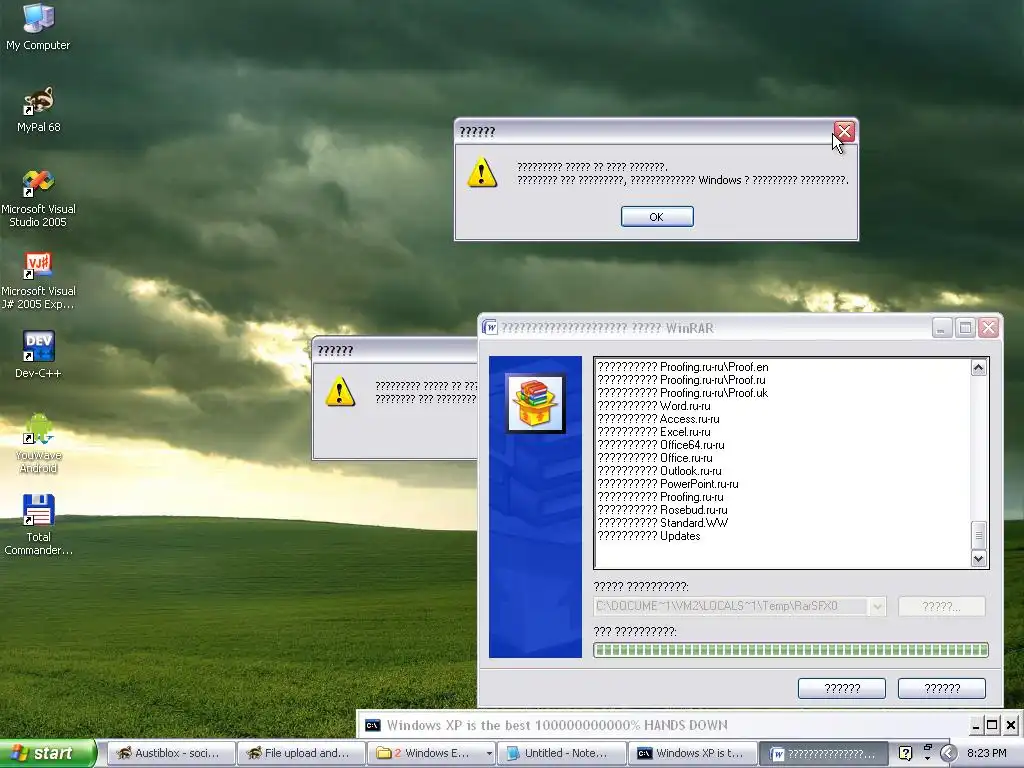Open Microsoft Visual Studio 2005 shortcut

[x=38, y=199]
